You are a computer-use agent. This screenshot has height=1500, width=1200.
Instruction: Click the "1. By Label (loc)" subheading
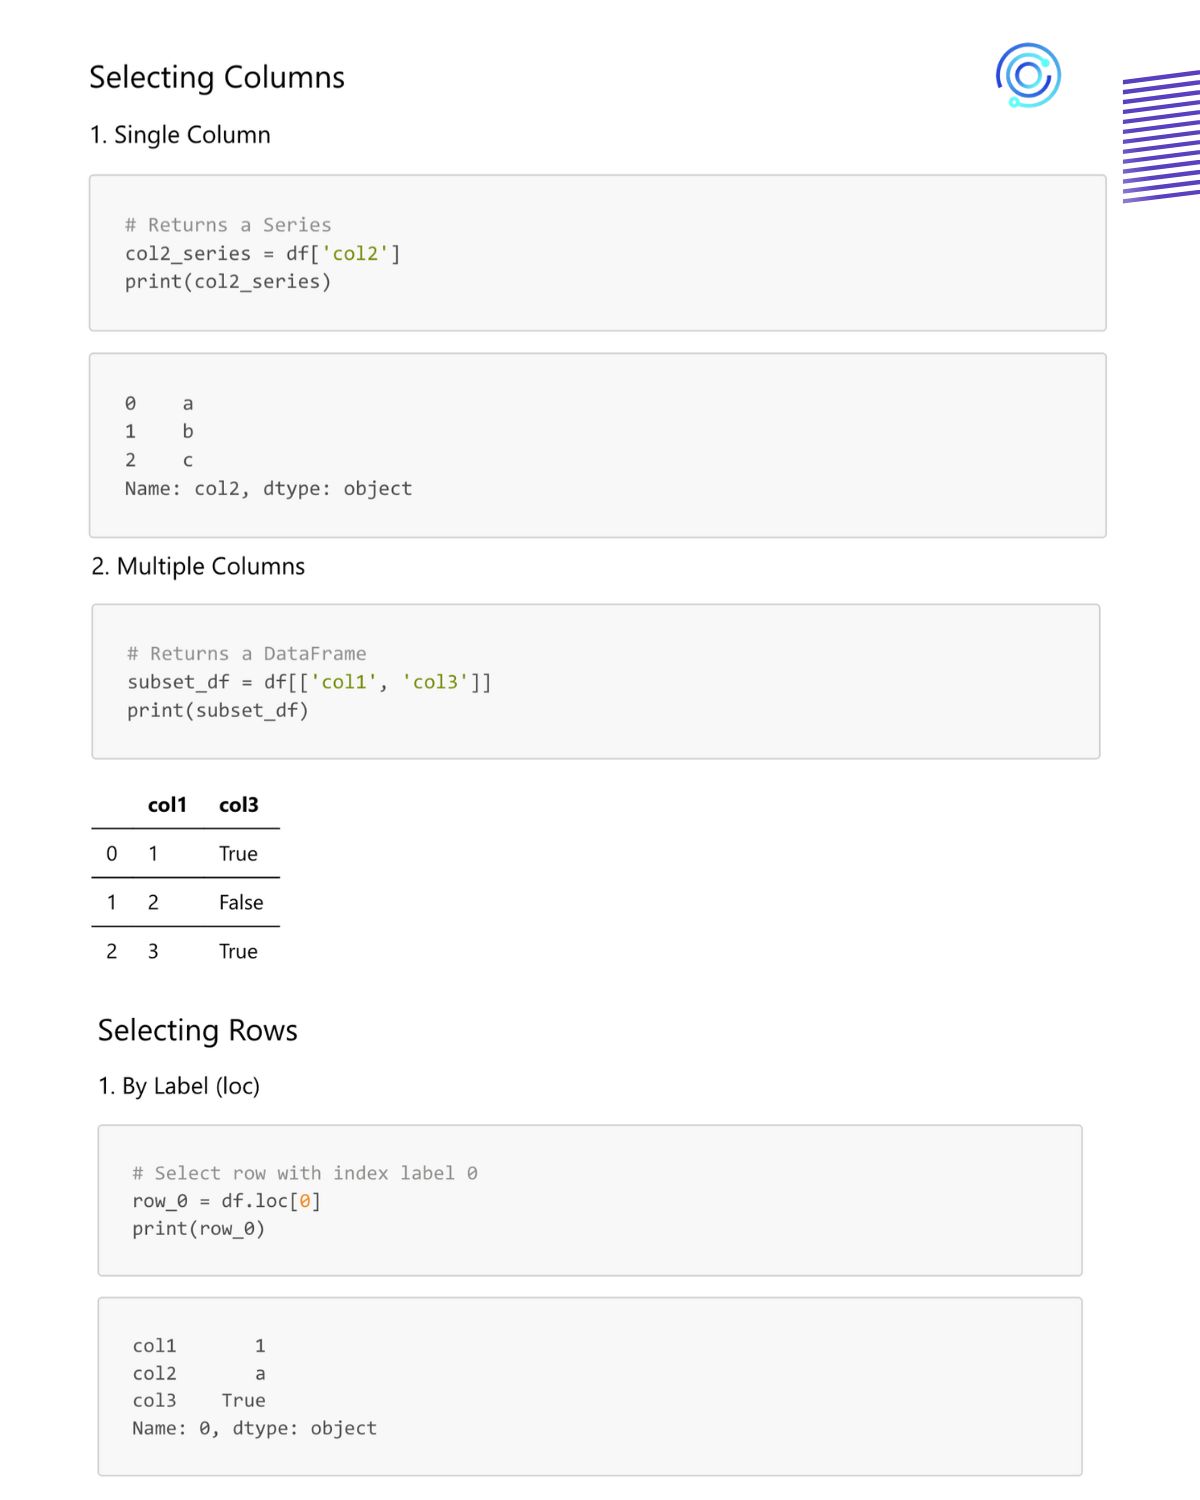(179, 1086)
